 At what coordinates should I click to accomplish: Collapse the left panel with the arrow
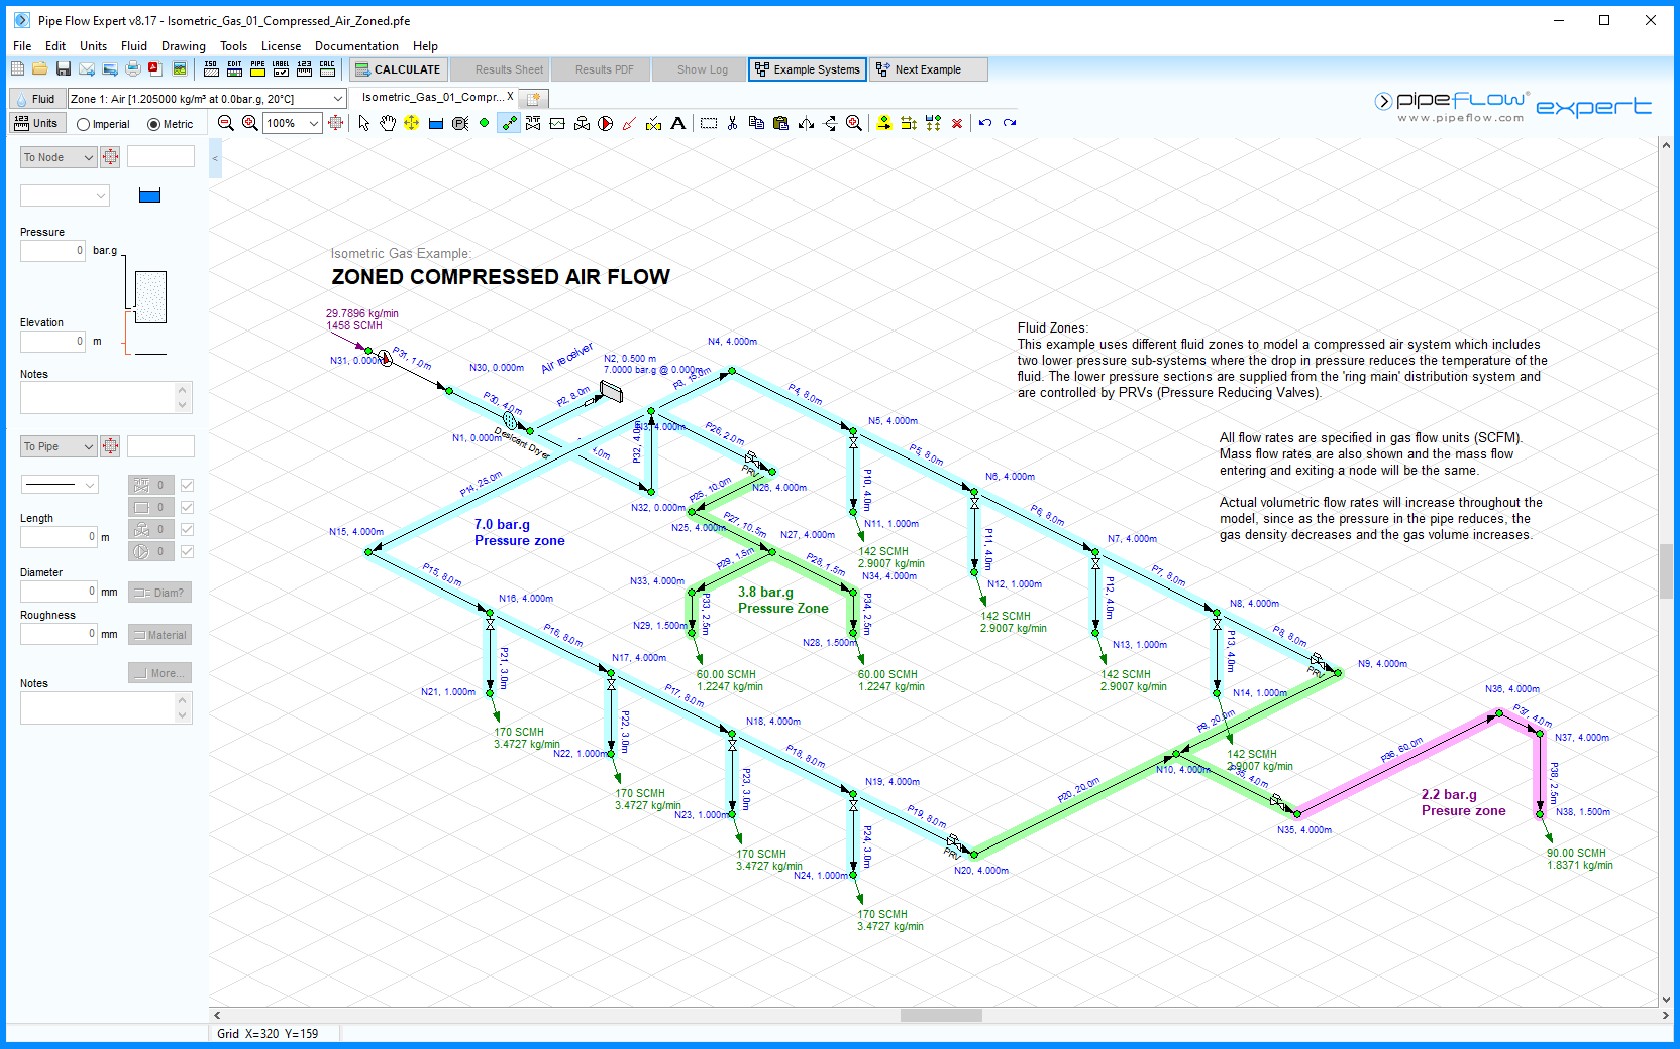coord(215,158)
